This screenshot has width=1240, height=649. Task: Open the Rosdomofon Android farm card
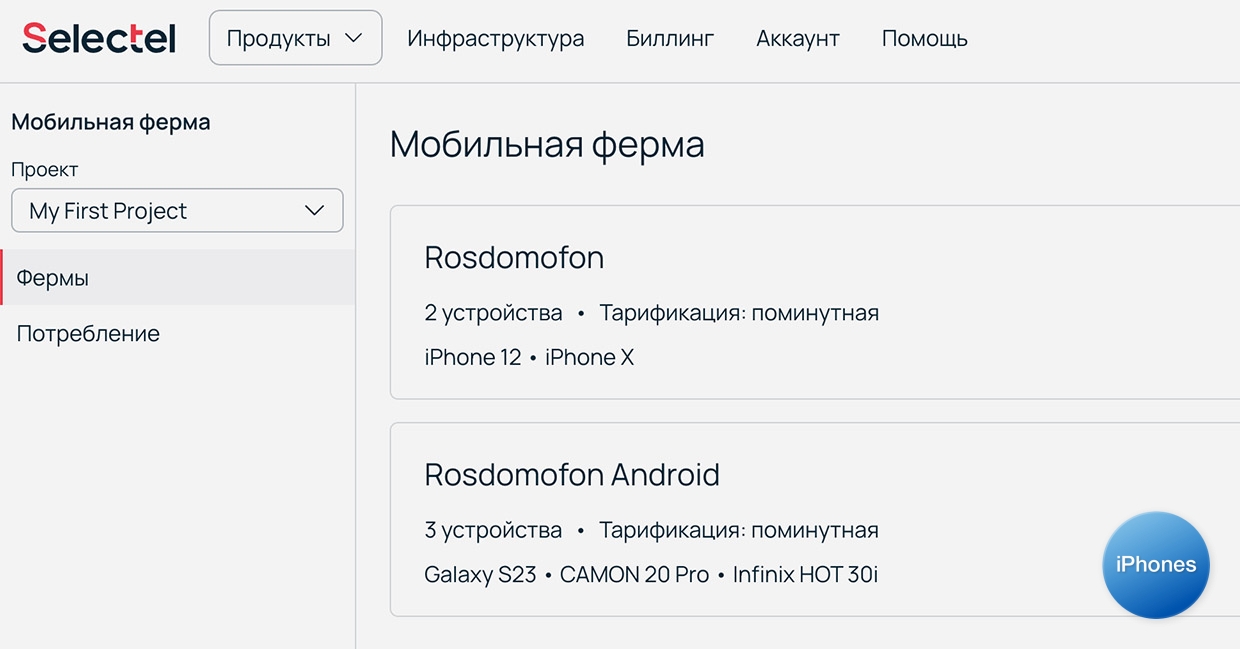pos(572,474)
